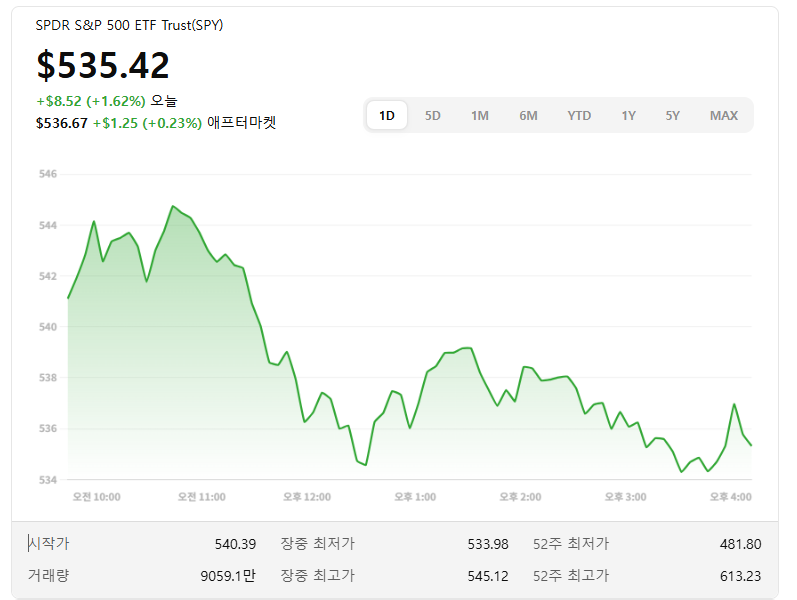Click the 장중 최고가 label
The height and width of the screenshot is (600, 797).
click(317, 576)
